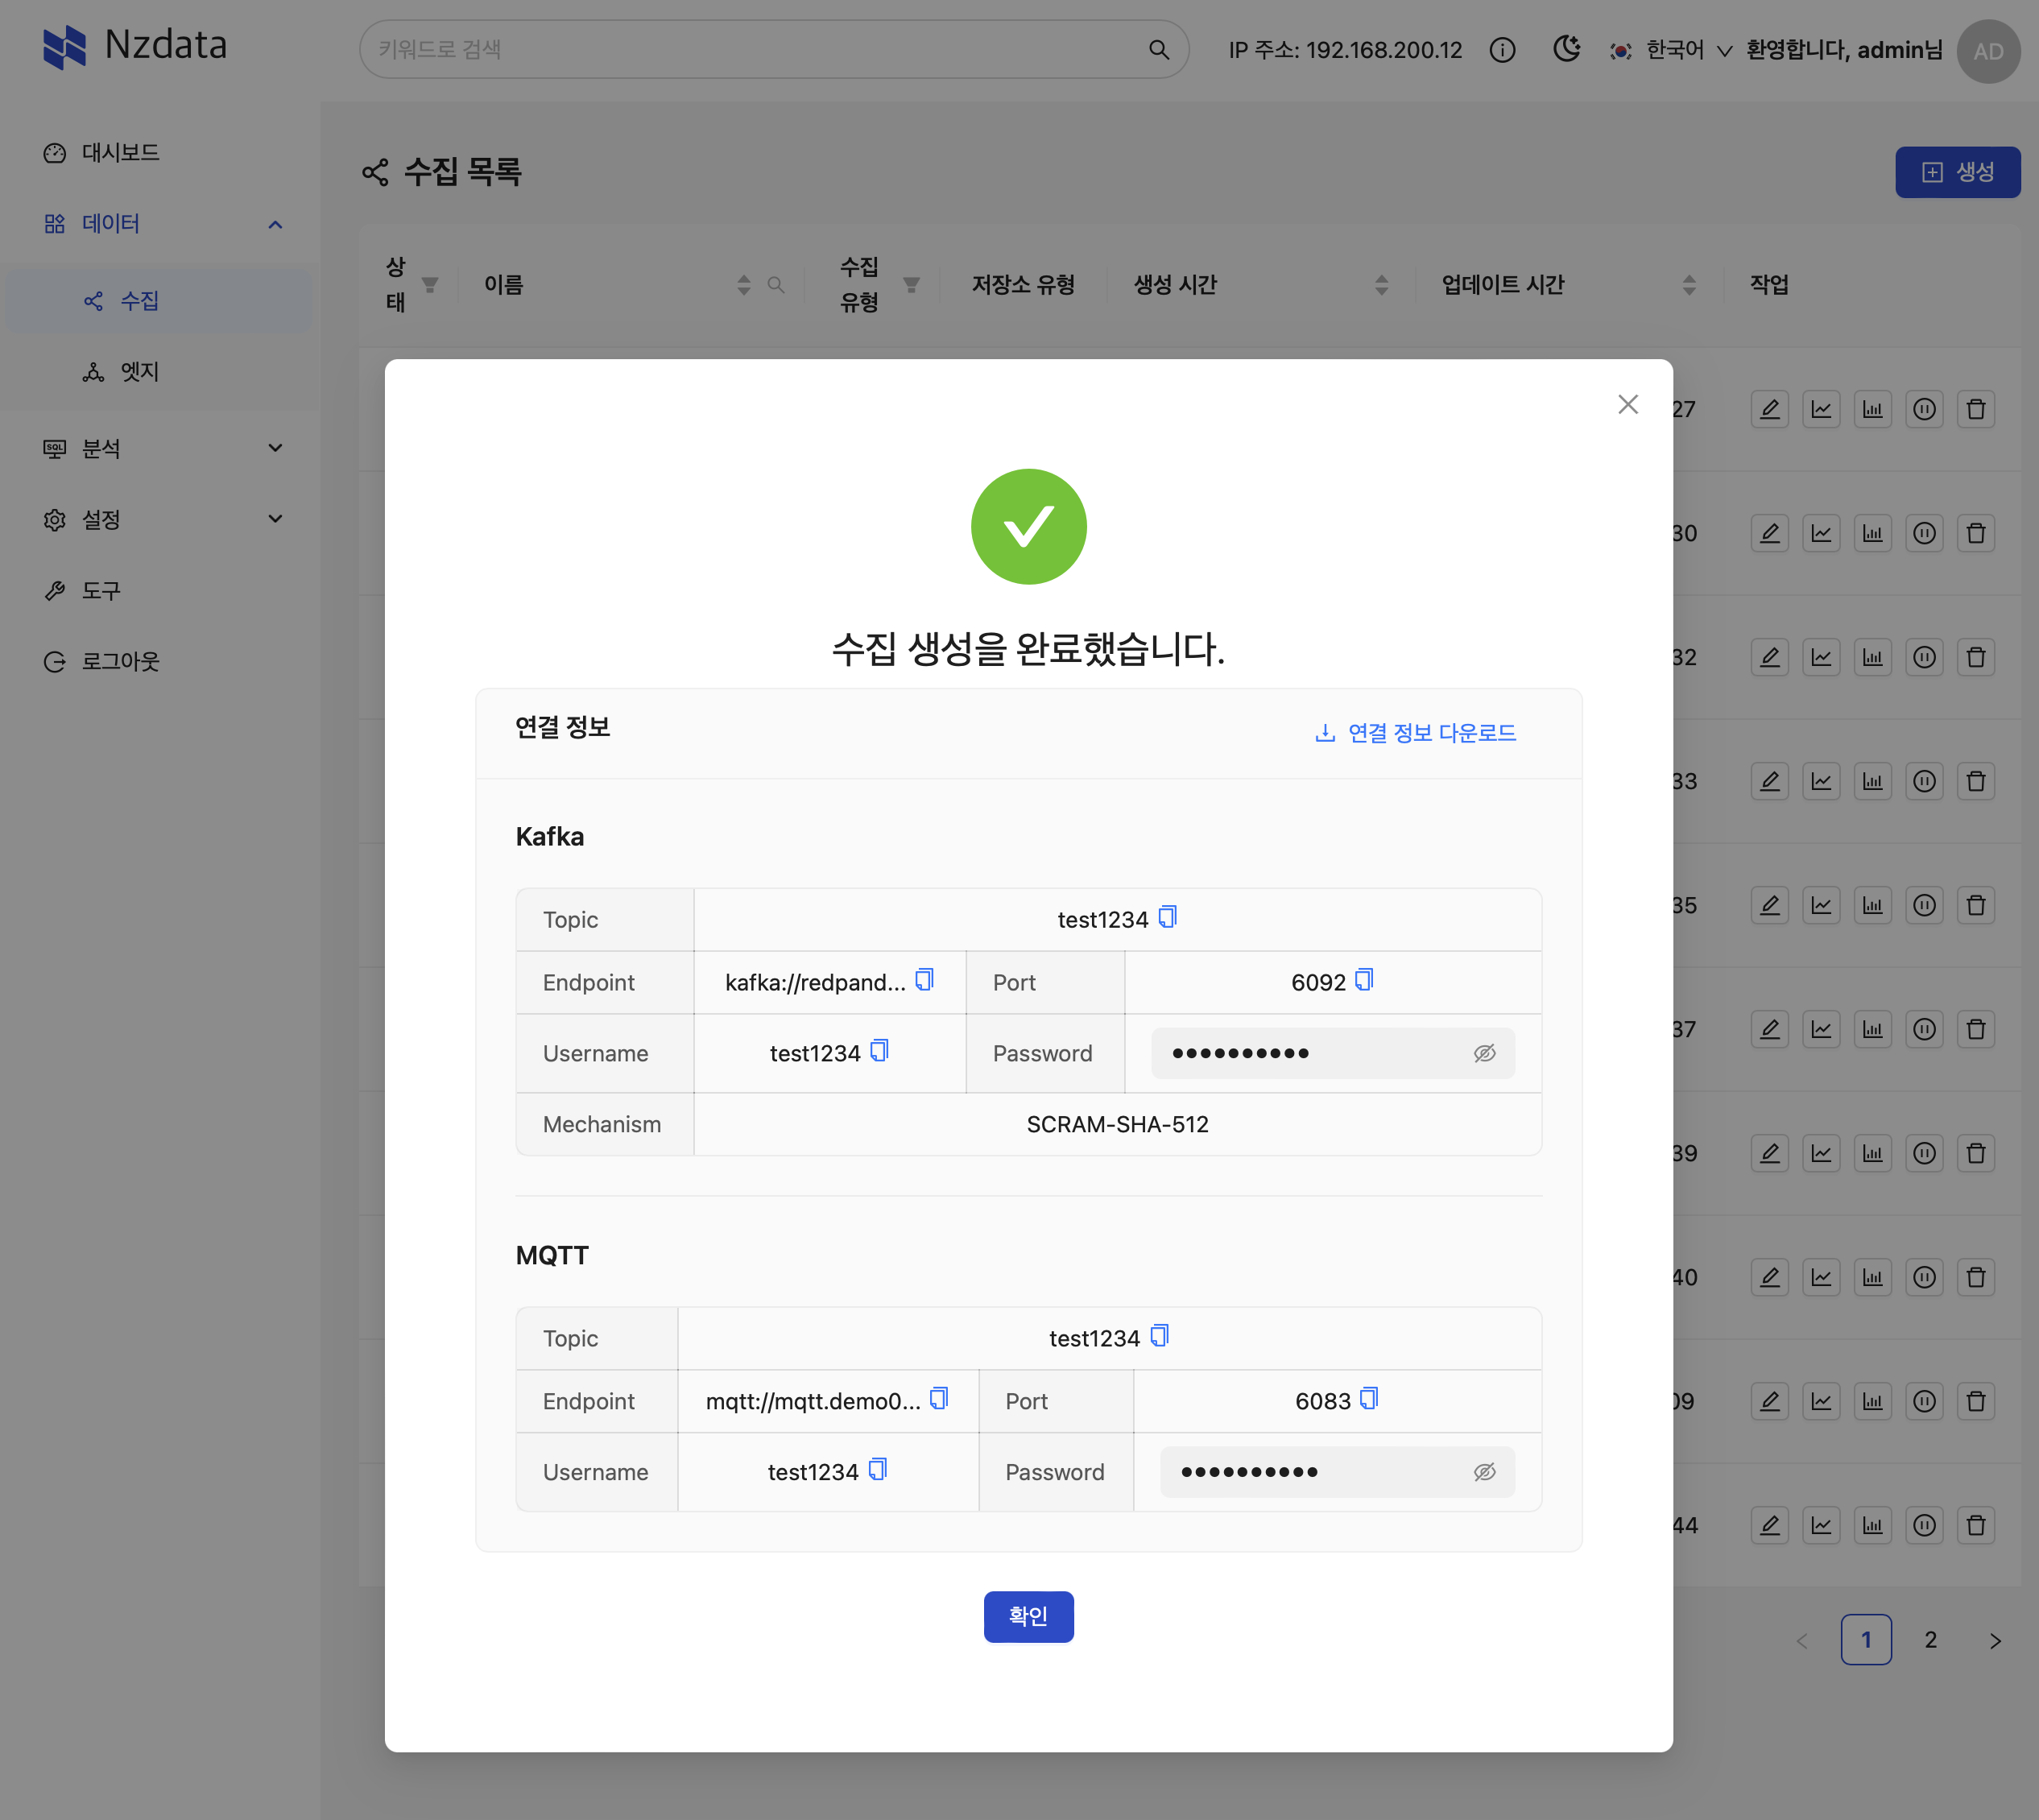2039x1820 pixels.
Task: Copy Kafka Port 6092
Action: point(1364,980)
